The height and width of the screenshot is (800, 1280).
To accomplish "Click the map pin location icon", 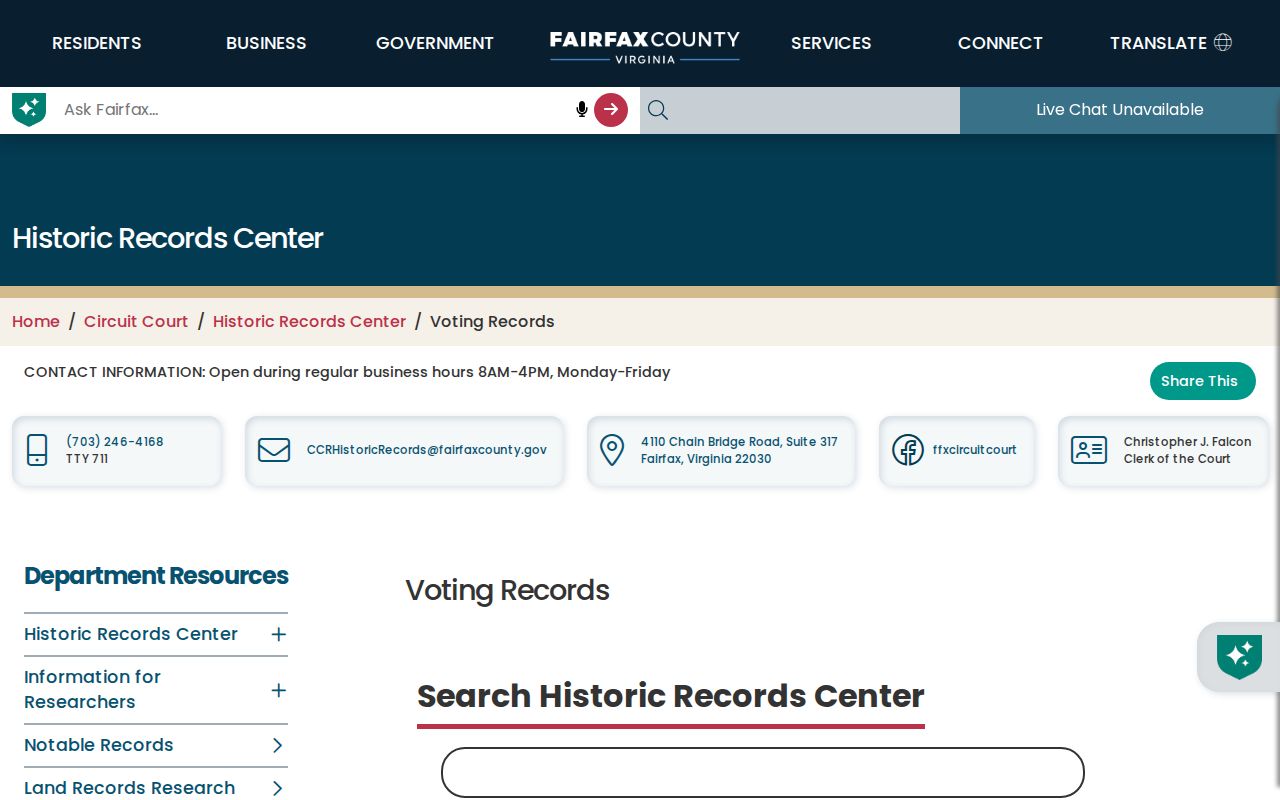I will tap(612, 450).
